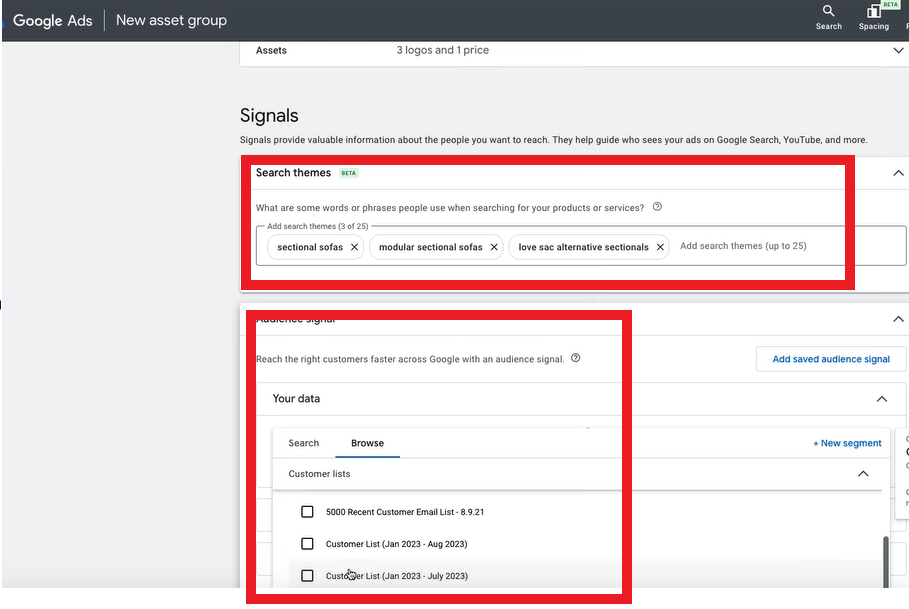The image size is (909, 609).
Task: Click the Google Ads logo
Action: tap(52, 20)
